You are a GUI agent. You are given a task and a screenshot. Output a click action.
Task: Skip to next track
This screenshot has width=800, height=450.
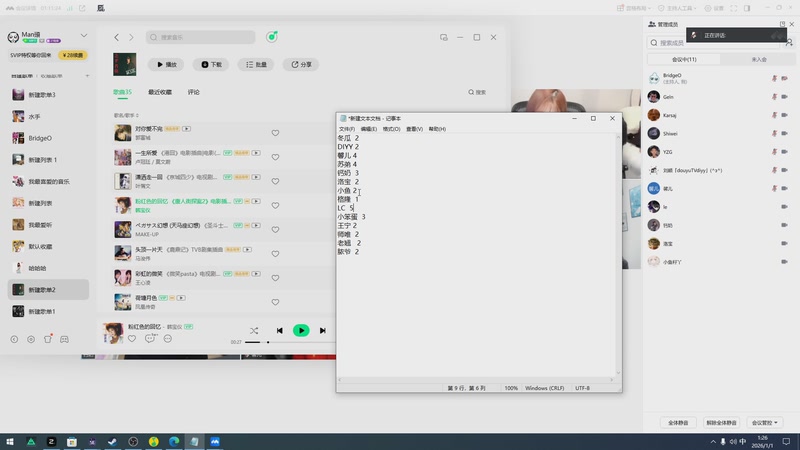pyautogui.click(x=322, y=331)
